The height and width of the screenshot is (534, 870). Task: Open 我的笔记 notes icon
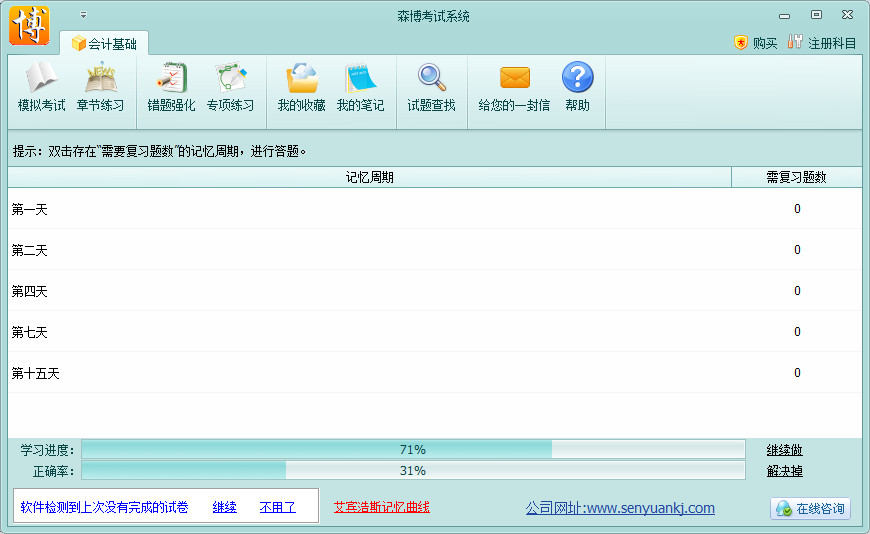coord(360,88)
